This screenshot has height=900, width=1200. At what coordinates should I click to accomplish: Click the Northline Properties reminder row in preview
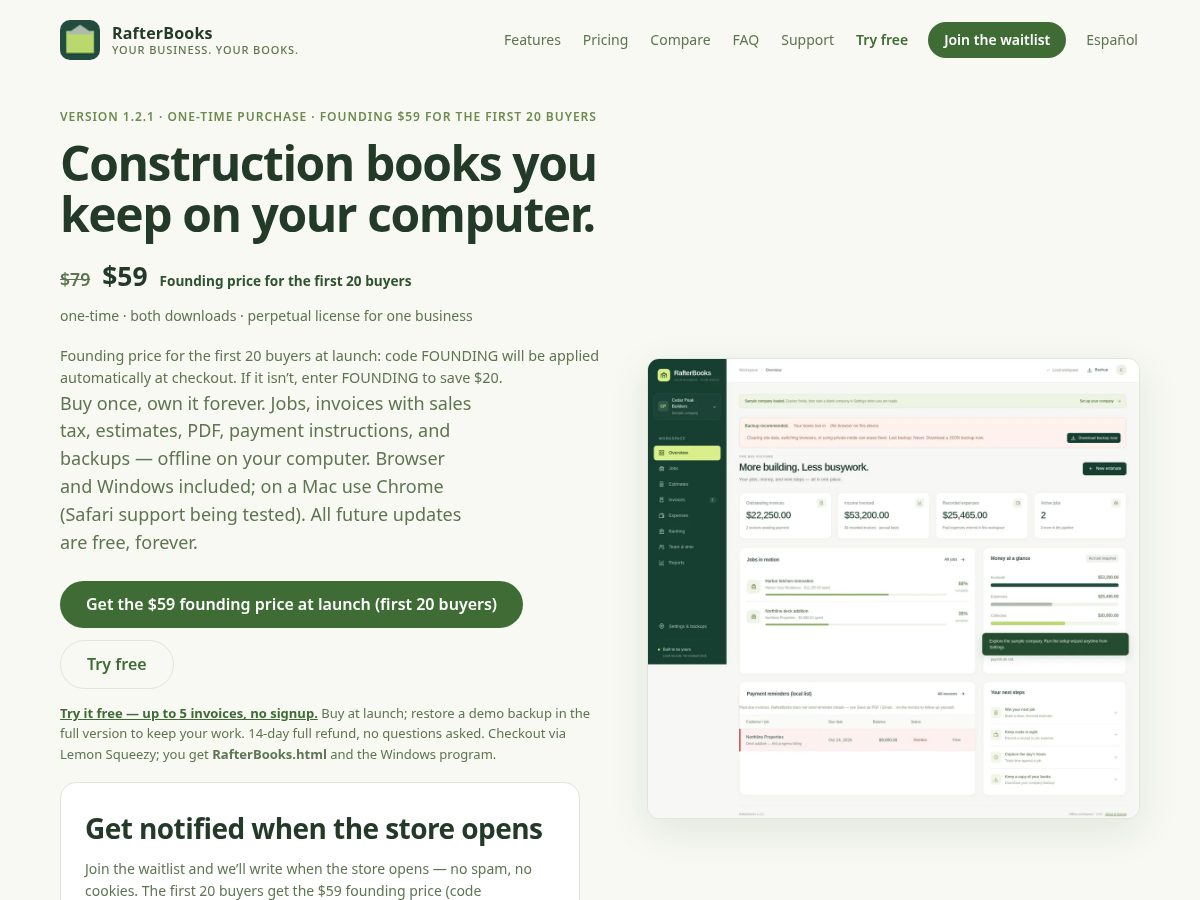(x=857, y=740)
